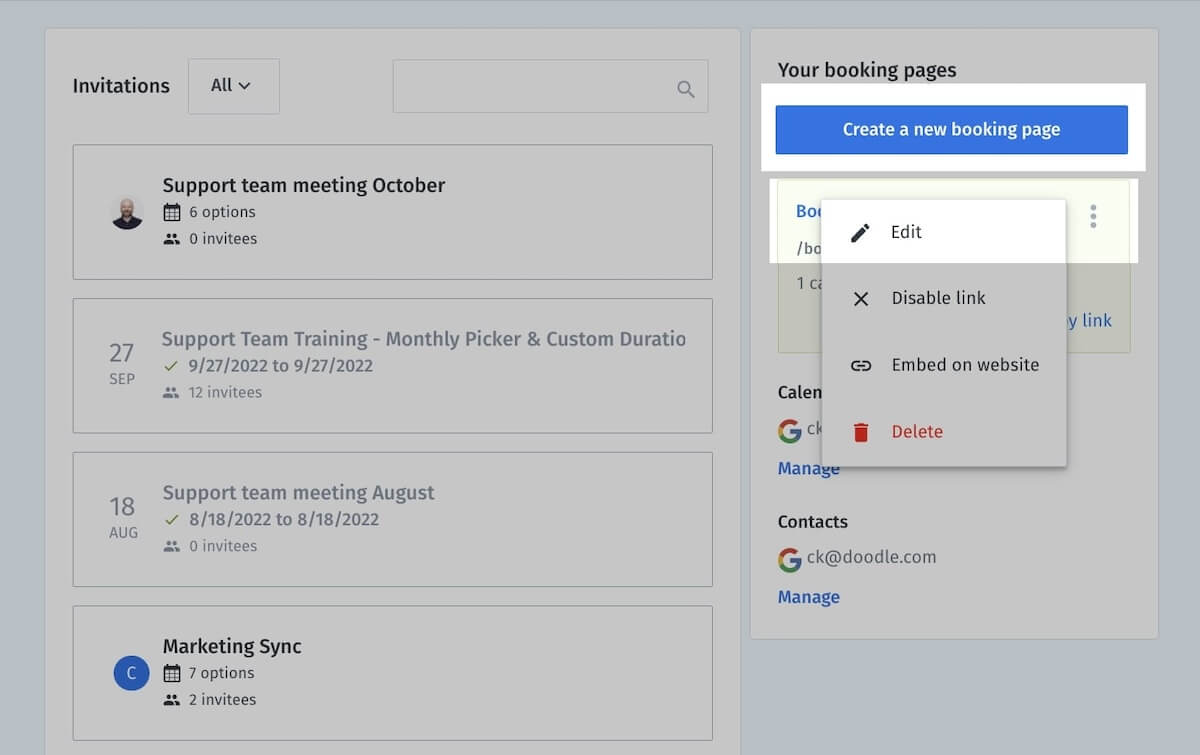The image size is (1200, 755).
Task: Click the red trash Delete icon
Action: [x=860, y=432]
